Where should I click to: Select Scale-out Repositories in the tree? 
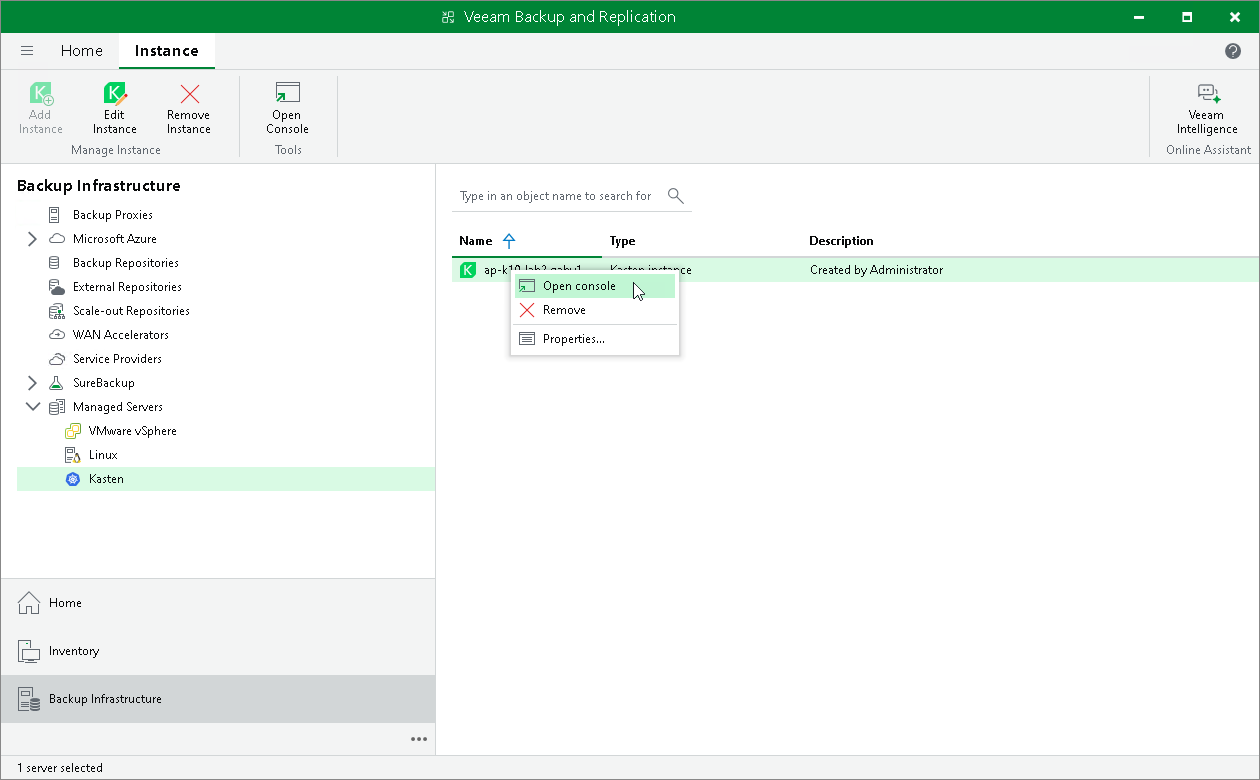[131, 311]
